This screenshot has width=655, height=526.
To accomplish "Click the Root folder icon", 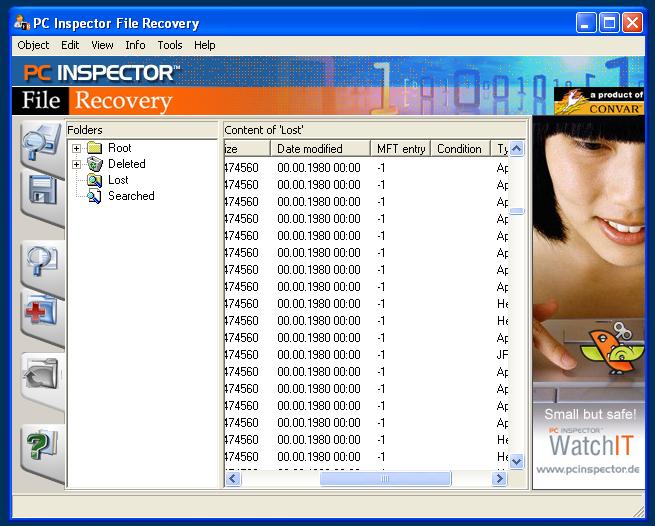I will (x=95, y=148).
